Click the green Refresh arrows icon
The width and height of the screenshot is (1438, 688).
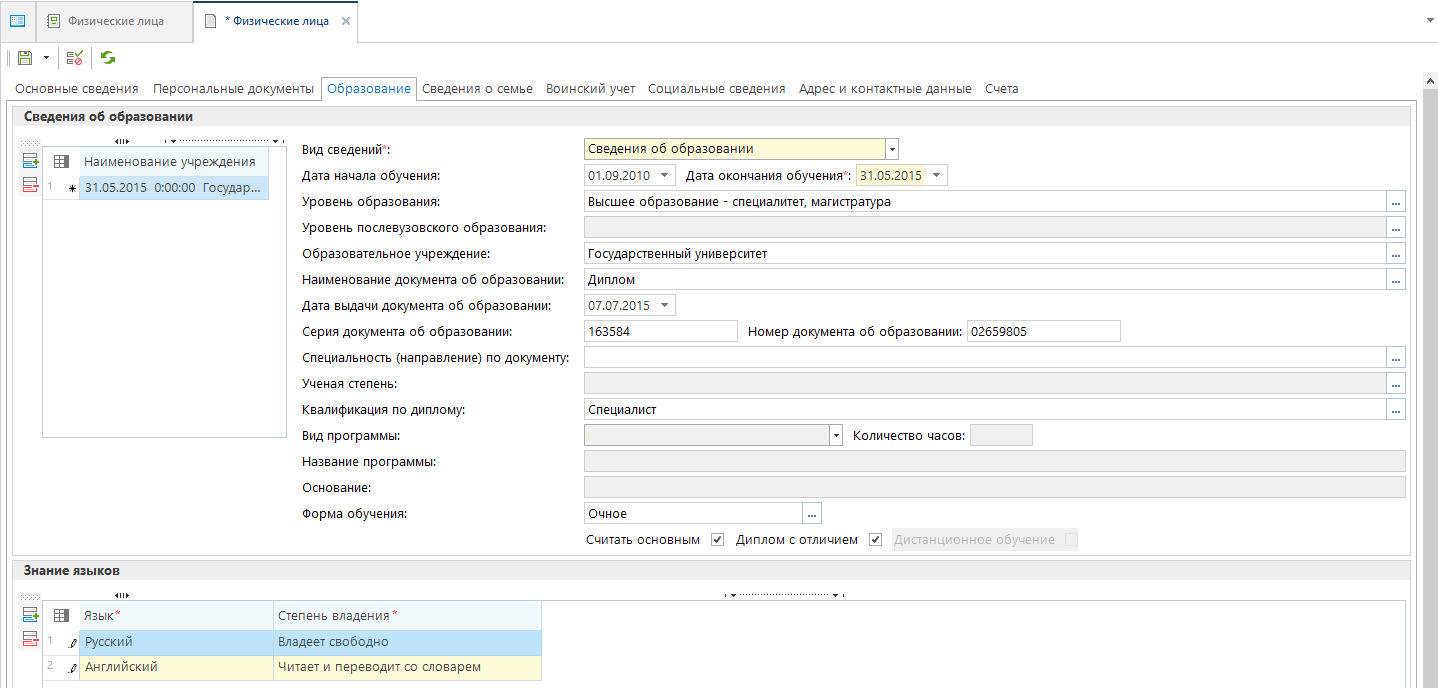tap(107, 58)
